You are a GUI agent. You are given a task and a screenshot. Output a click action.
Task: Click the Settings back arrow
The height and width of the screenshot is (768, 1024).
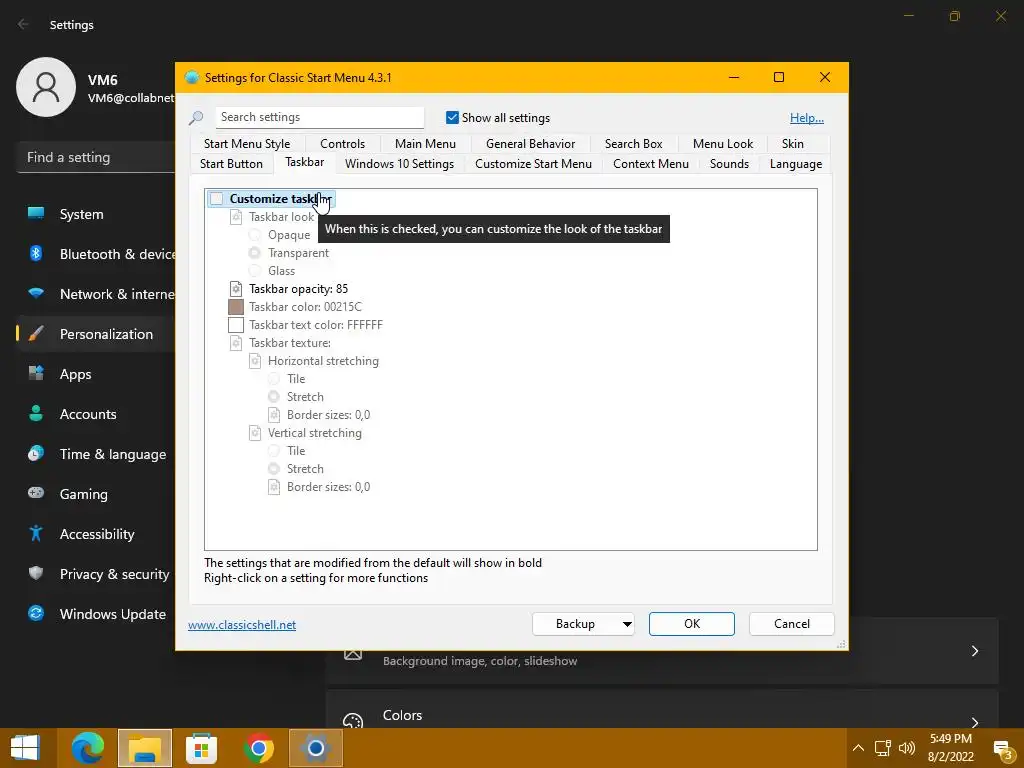pyautogui.click(x=23, y=24)
